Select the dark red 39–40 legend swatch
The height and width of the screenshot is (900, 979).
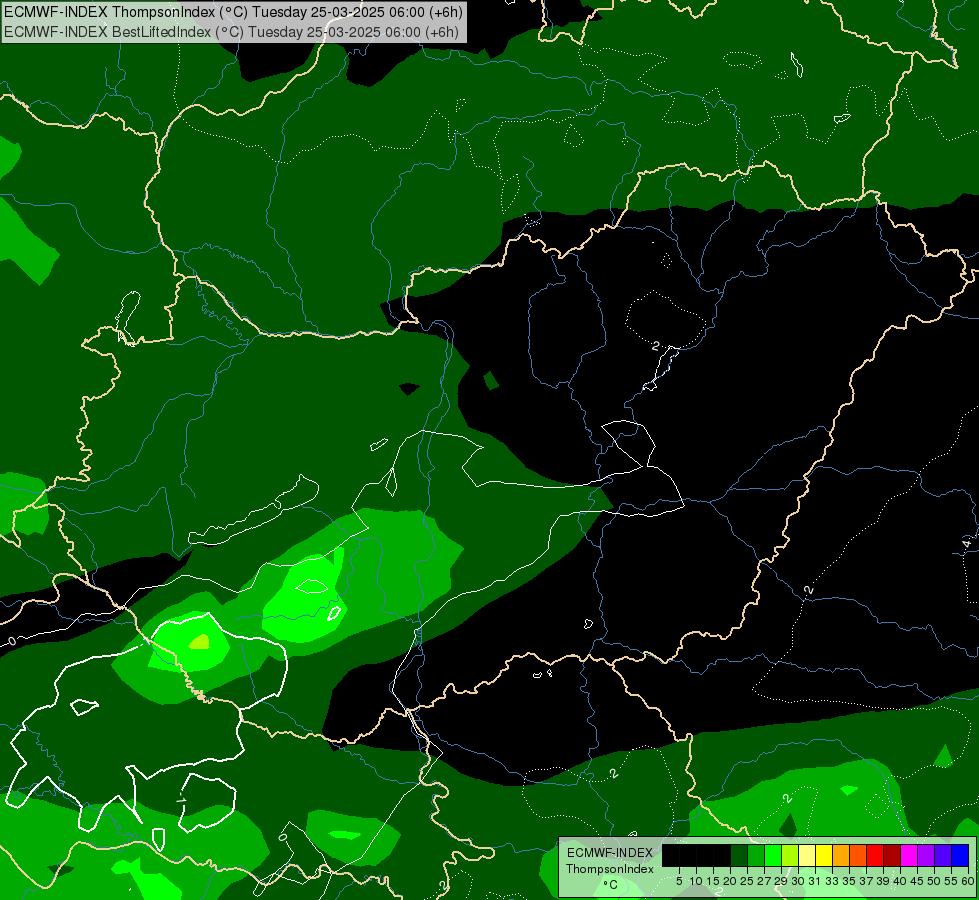(x=892, y=855)
